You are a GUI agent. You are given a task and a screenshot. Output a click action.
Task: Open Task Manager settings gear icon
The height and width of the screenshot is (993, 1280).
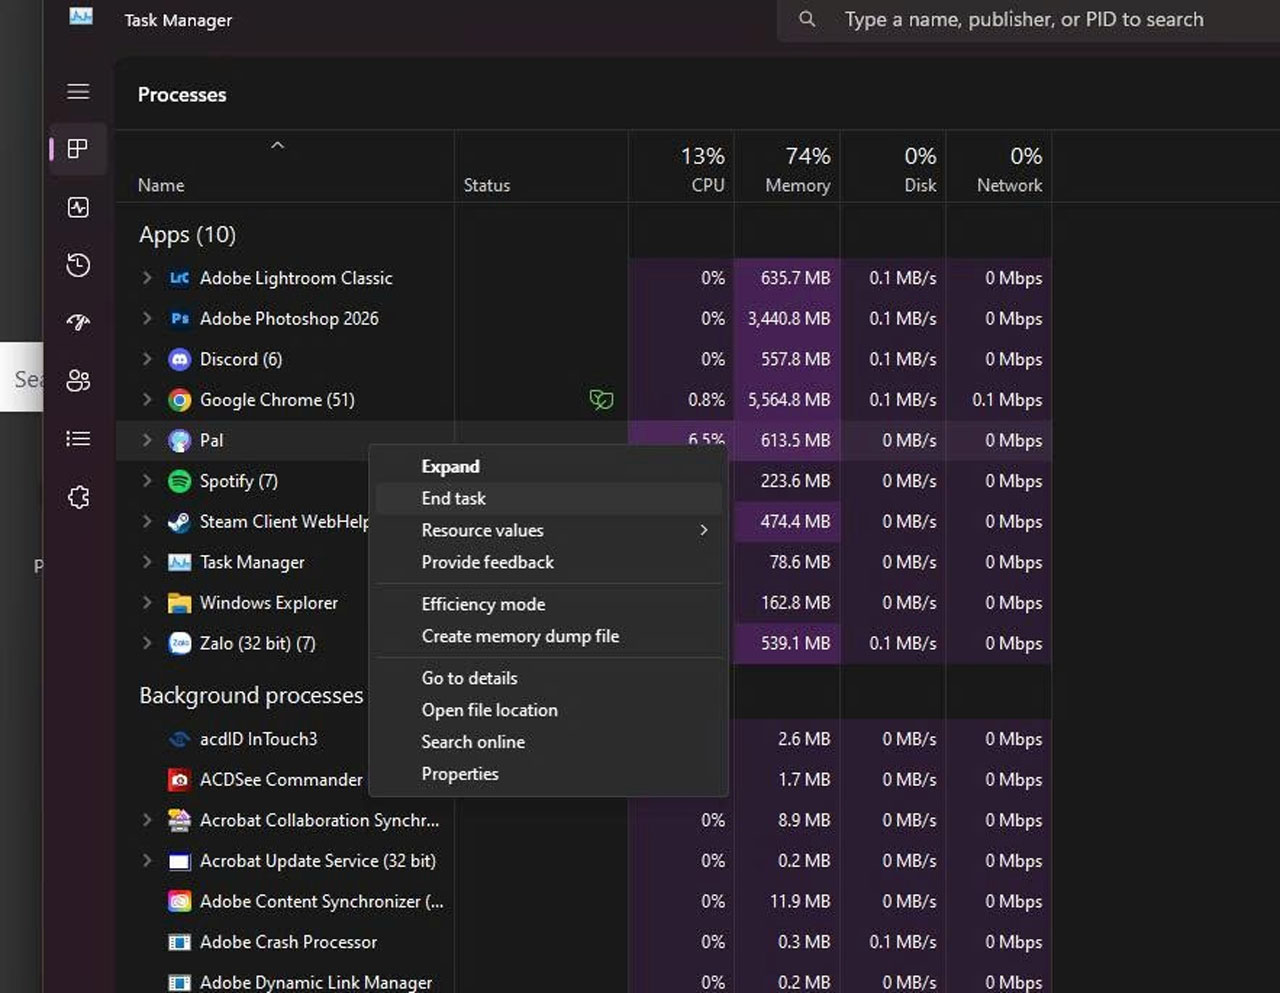pyautogui.click(x=78, y=497)
